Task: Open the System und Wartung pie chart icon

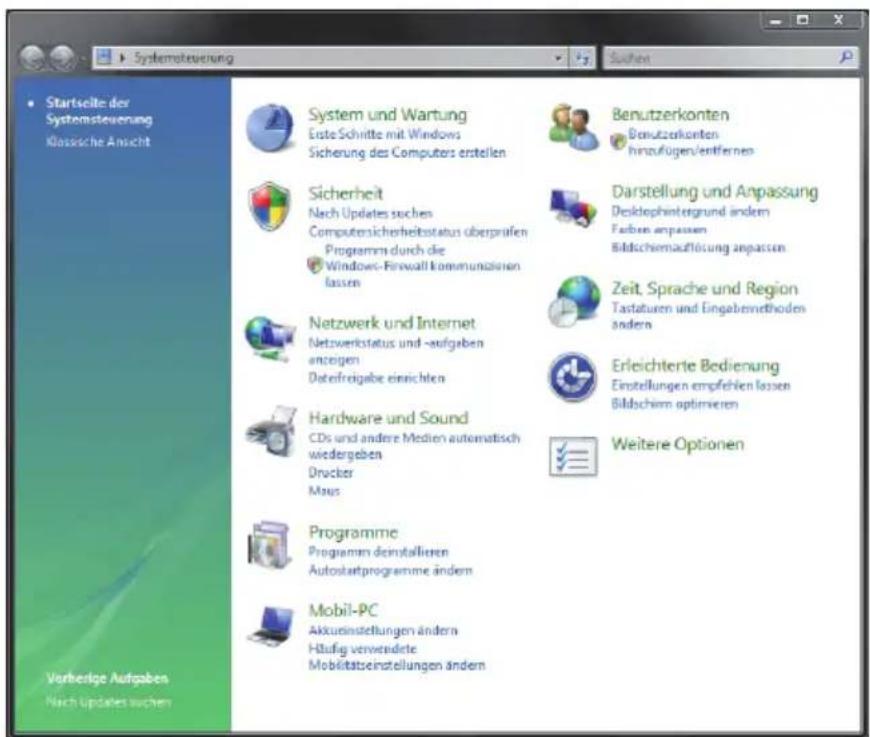Action: tap(270, 128)
